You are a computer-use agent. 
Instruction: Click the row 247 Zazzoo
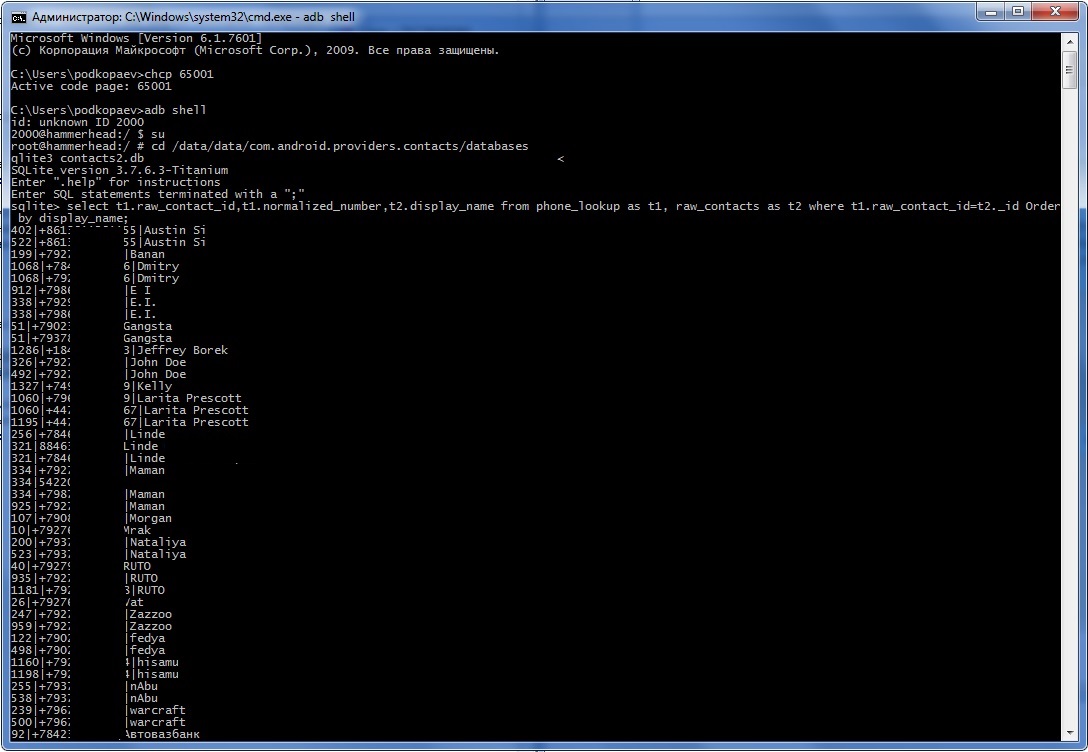tap(91, 614)
